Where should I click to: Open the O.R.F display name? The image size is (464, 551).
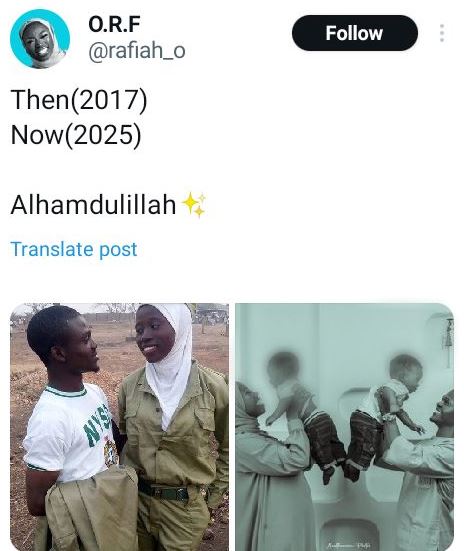click(114, 24)
